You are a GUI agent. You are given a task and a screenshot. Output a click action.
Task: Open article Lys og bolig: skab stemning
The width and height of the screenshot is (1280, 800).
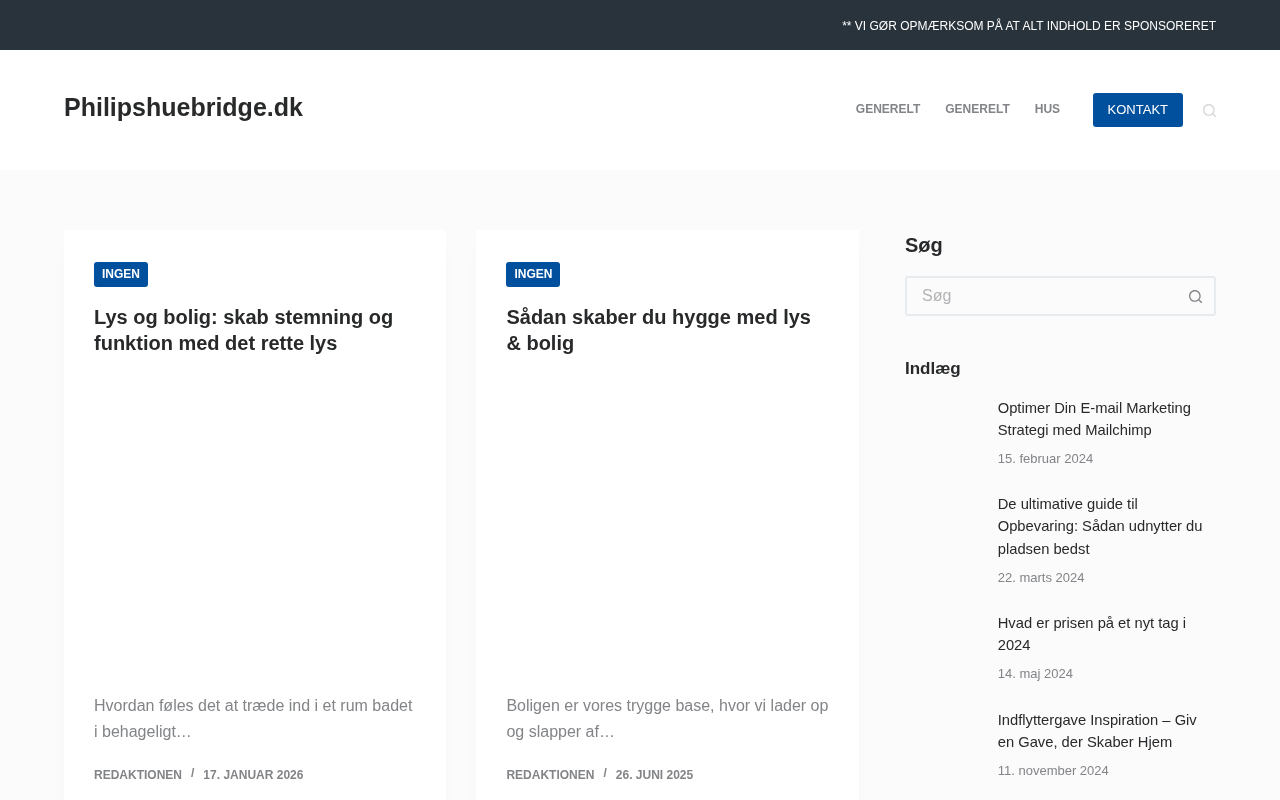pyautogui.click(x=243, y=330)
